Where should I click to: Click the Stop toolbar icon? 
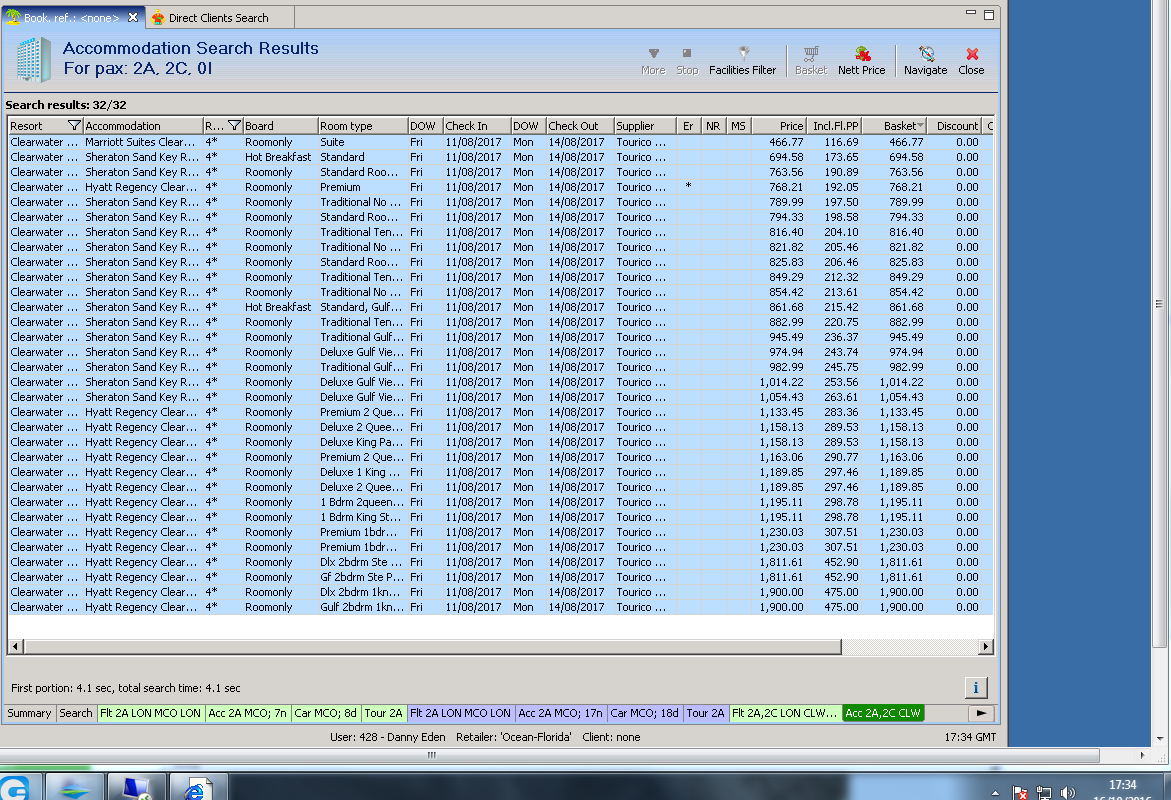(x=687, y=61)
